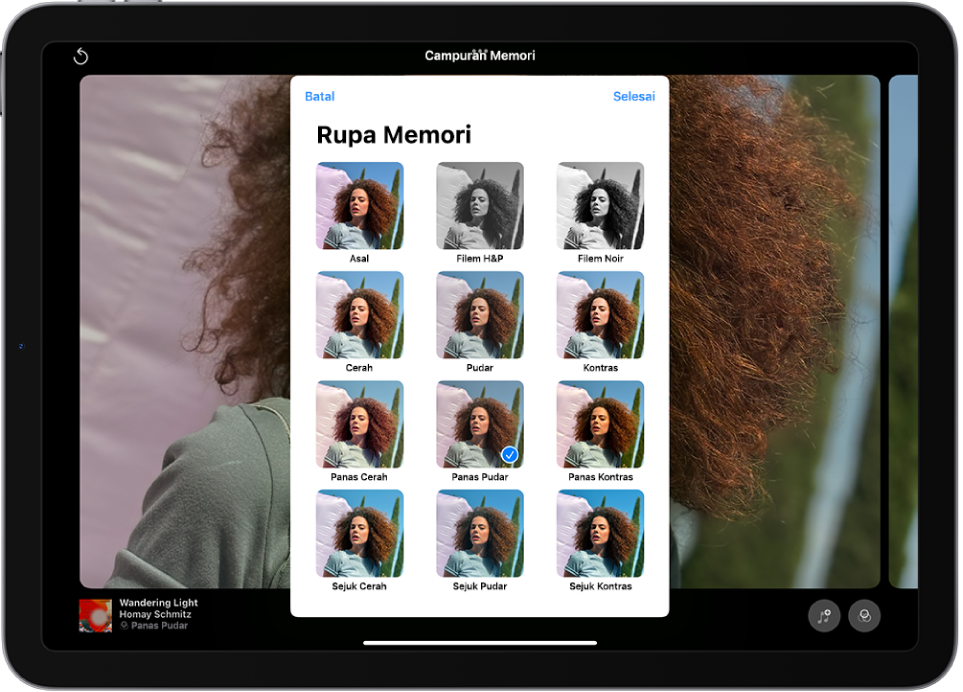Tap checkmark on Panas Pudar look
The image size is (963, 692).
(x=509, y=455)
